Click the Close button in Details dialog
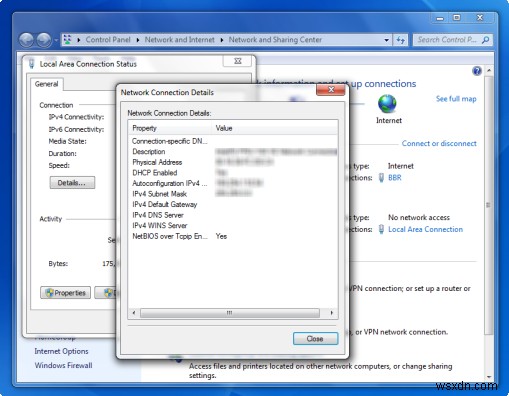This screenshot has height=396, width=509. 315,339
